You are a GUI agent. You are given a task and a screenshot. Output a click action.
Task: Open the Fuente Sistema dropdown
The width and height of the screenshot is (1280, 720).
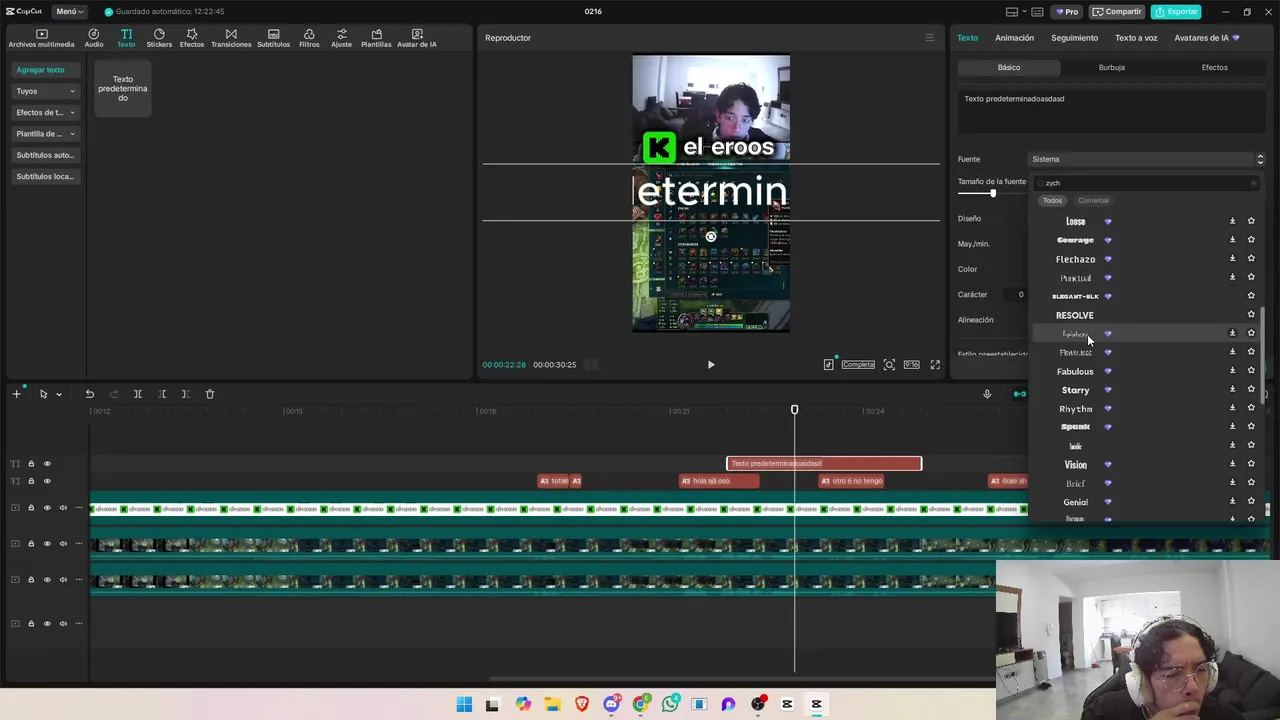pyautogui.click(x=1148, y=159)
